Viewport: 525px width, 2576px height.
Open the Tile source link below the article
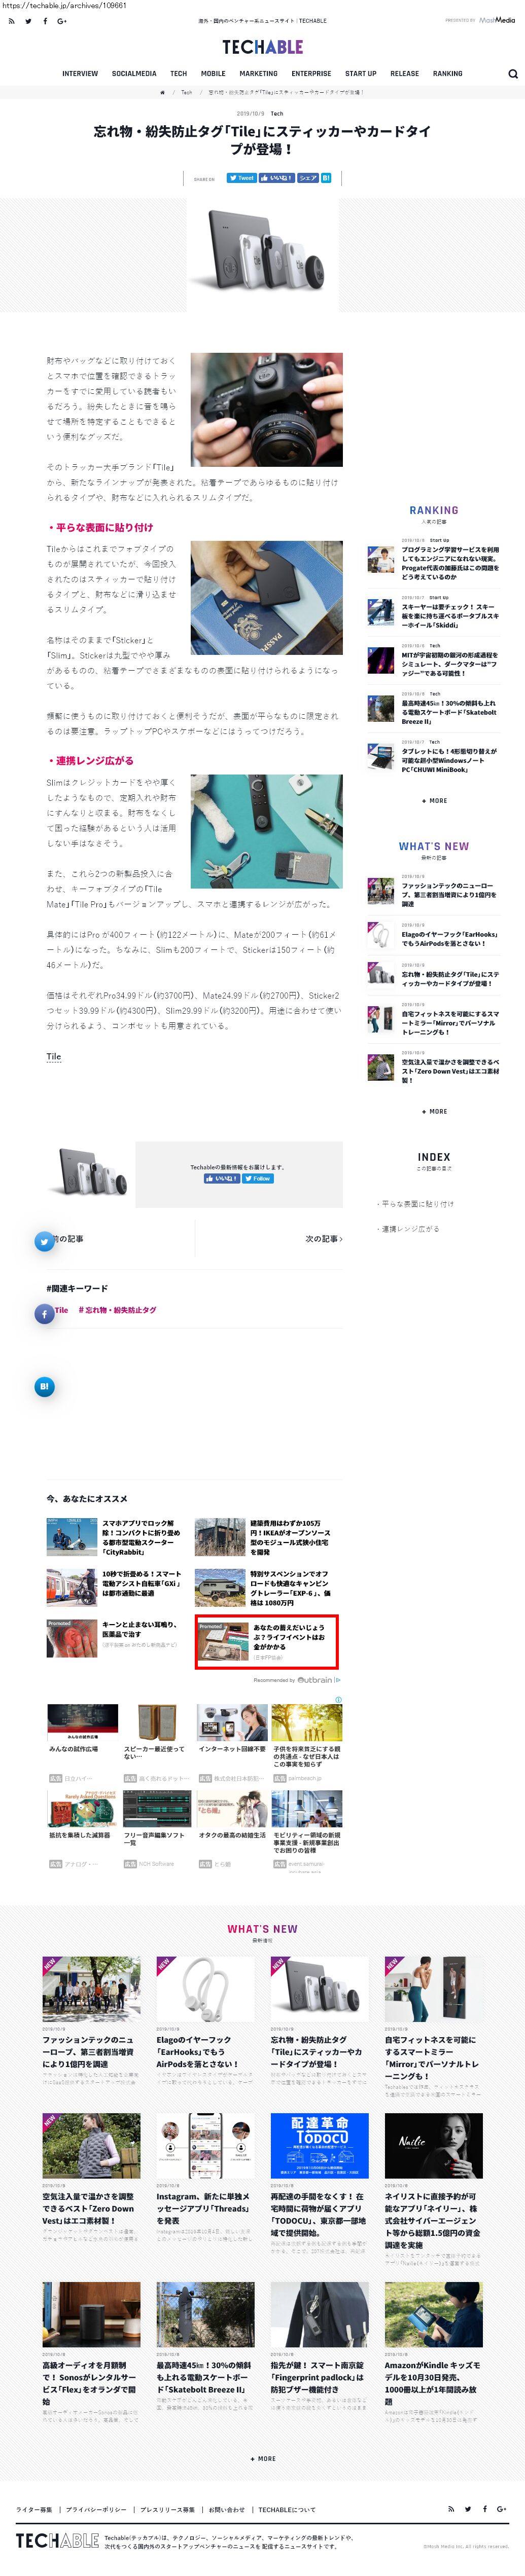point(54,1056)
